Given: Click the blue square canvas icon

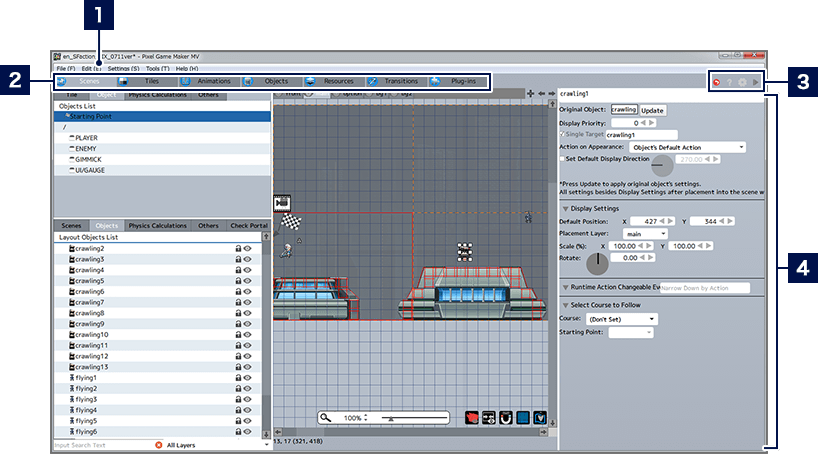Looking at the screenshot, I should (x=523, y=418).
